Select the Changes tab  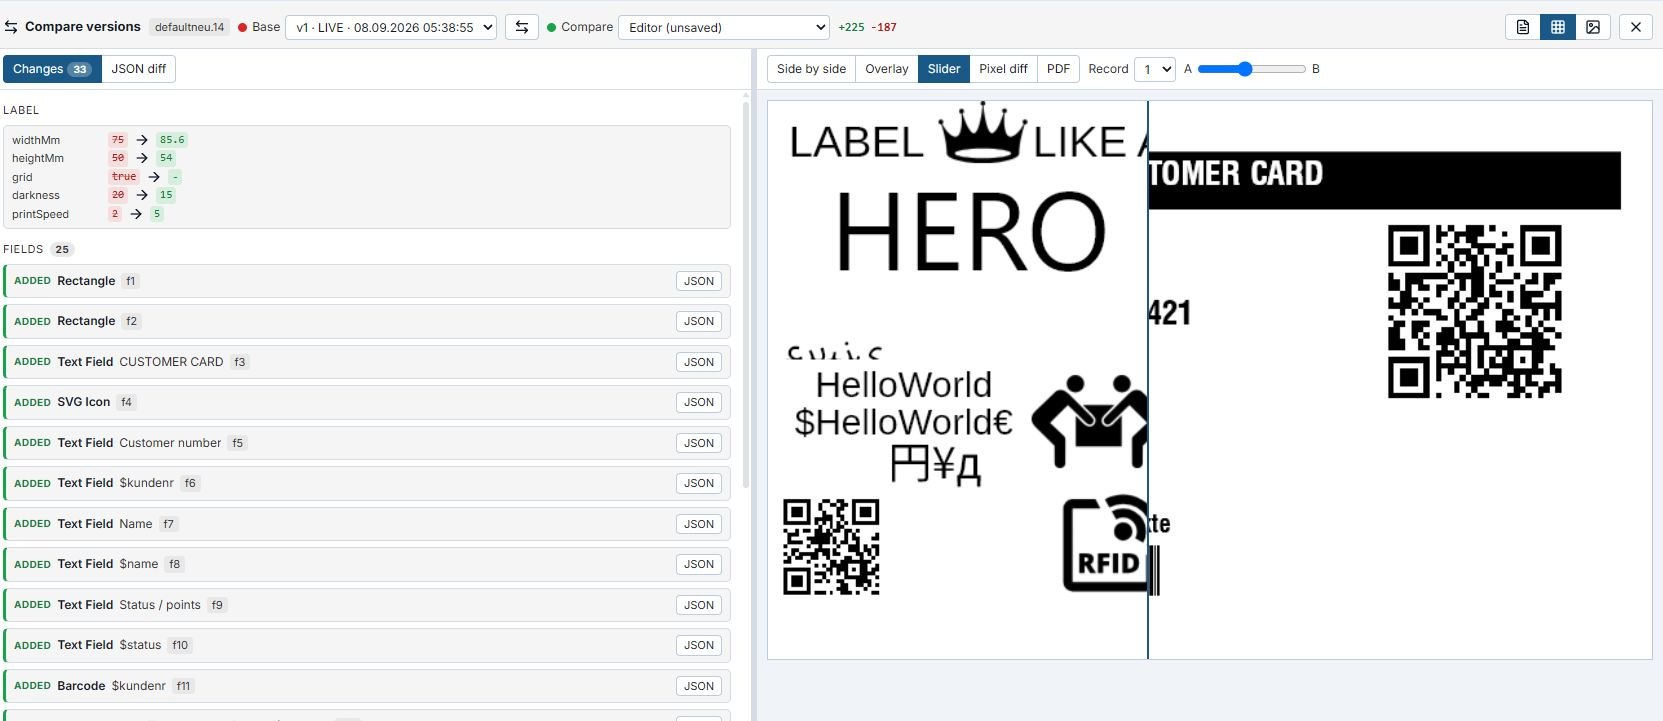(52, 69)
